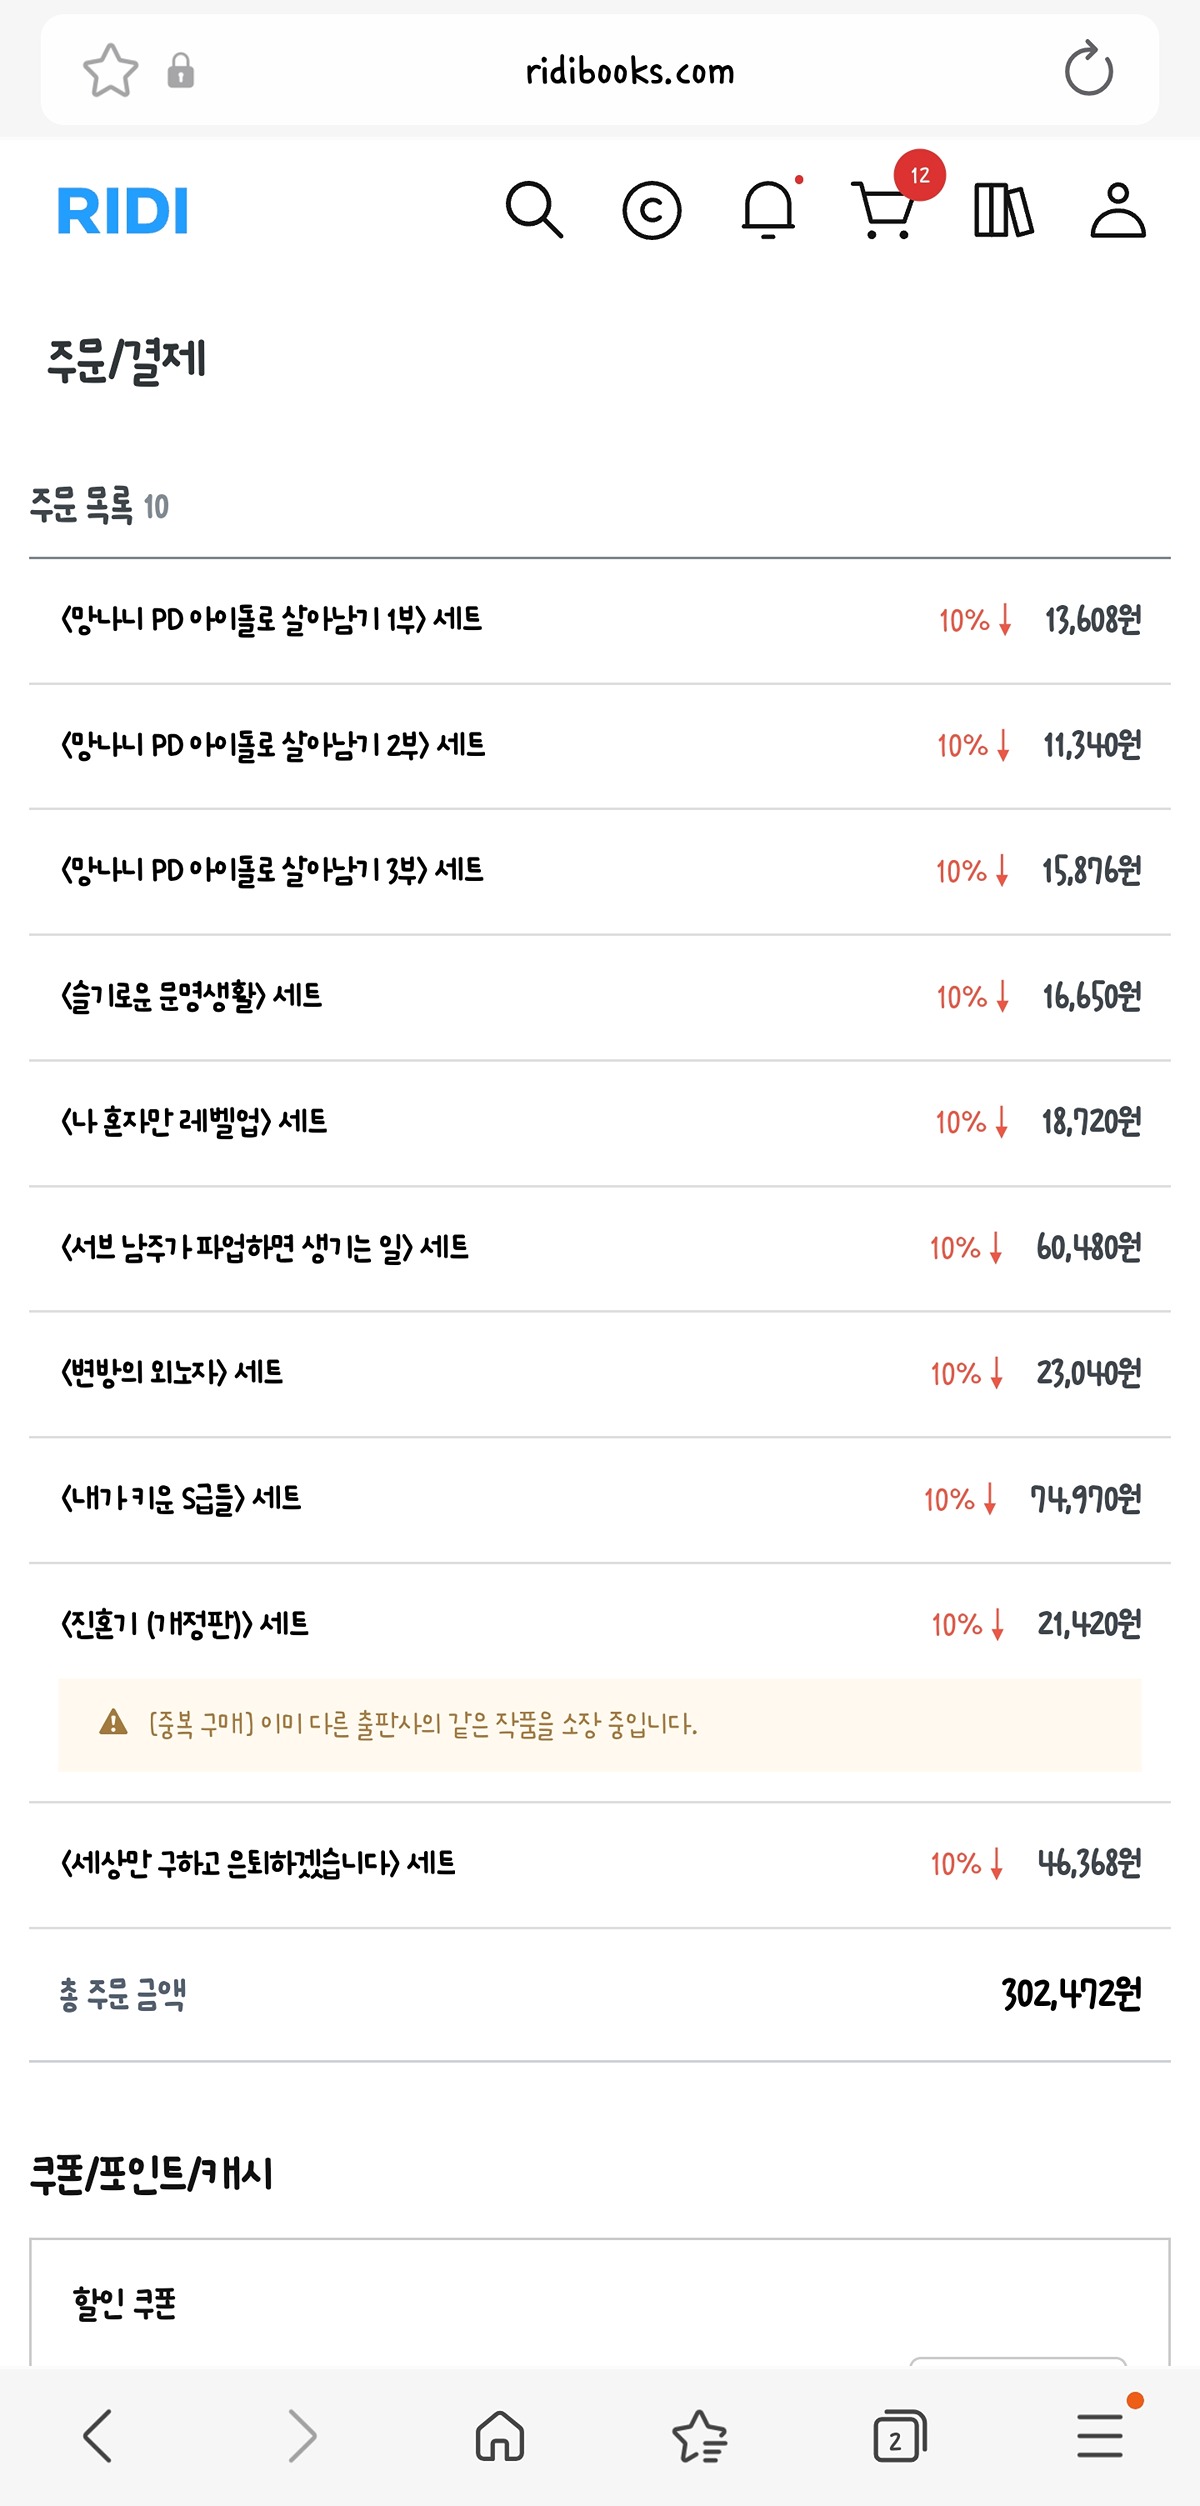The width and height of the screenshot is (1200, 2506).
Task: Tap the duplicate purchase warning banner
Action: pyautogui.click(x=600, y=1725)
